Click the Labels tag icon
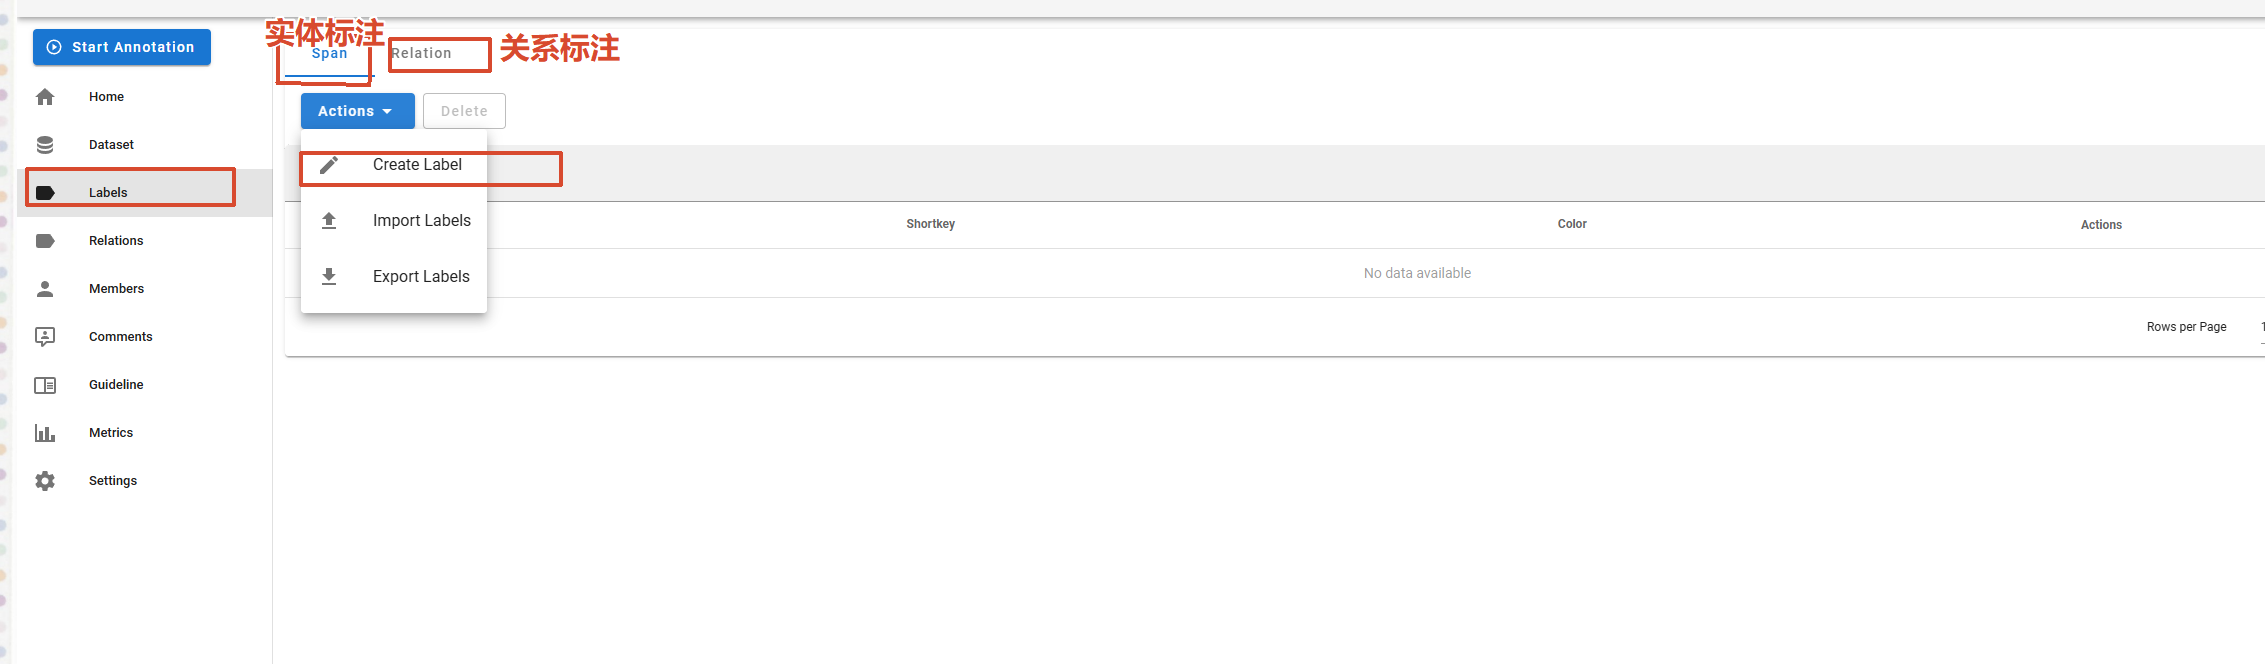This screenshot has height=664, width=2265. tap(45, 193)
